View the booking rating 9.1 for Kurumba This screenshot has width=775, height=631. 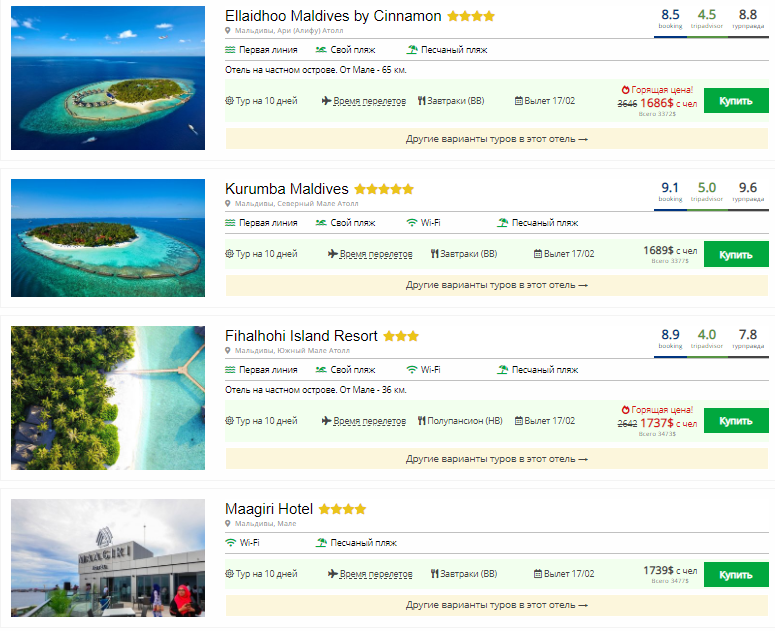670,188
